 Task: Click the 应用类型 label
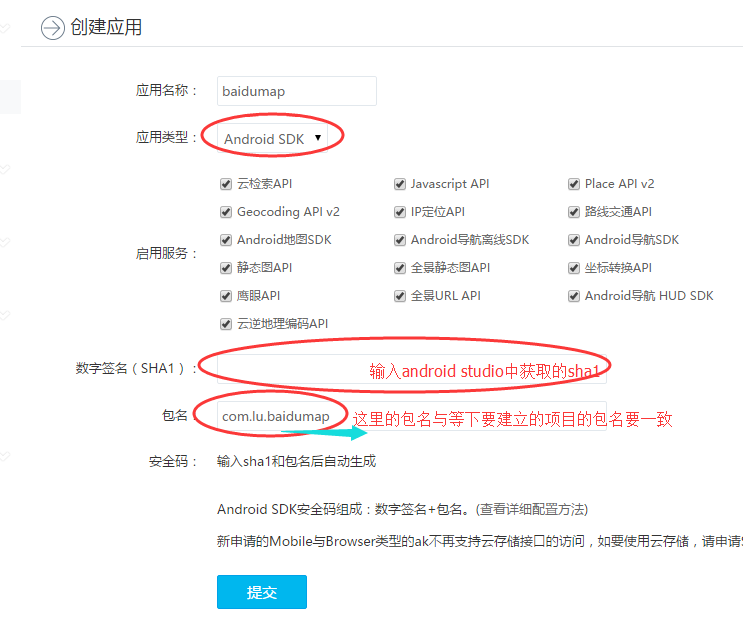166,137
